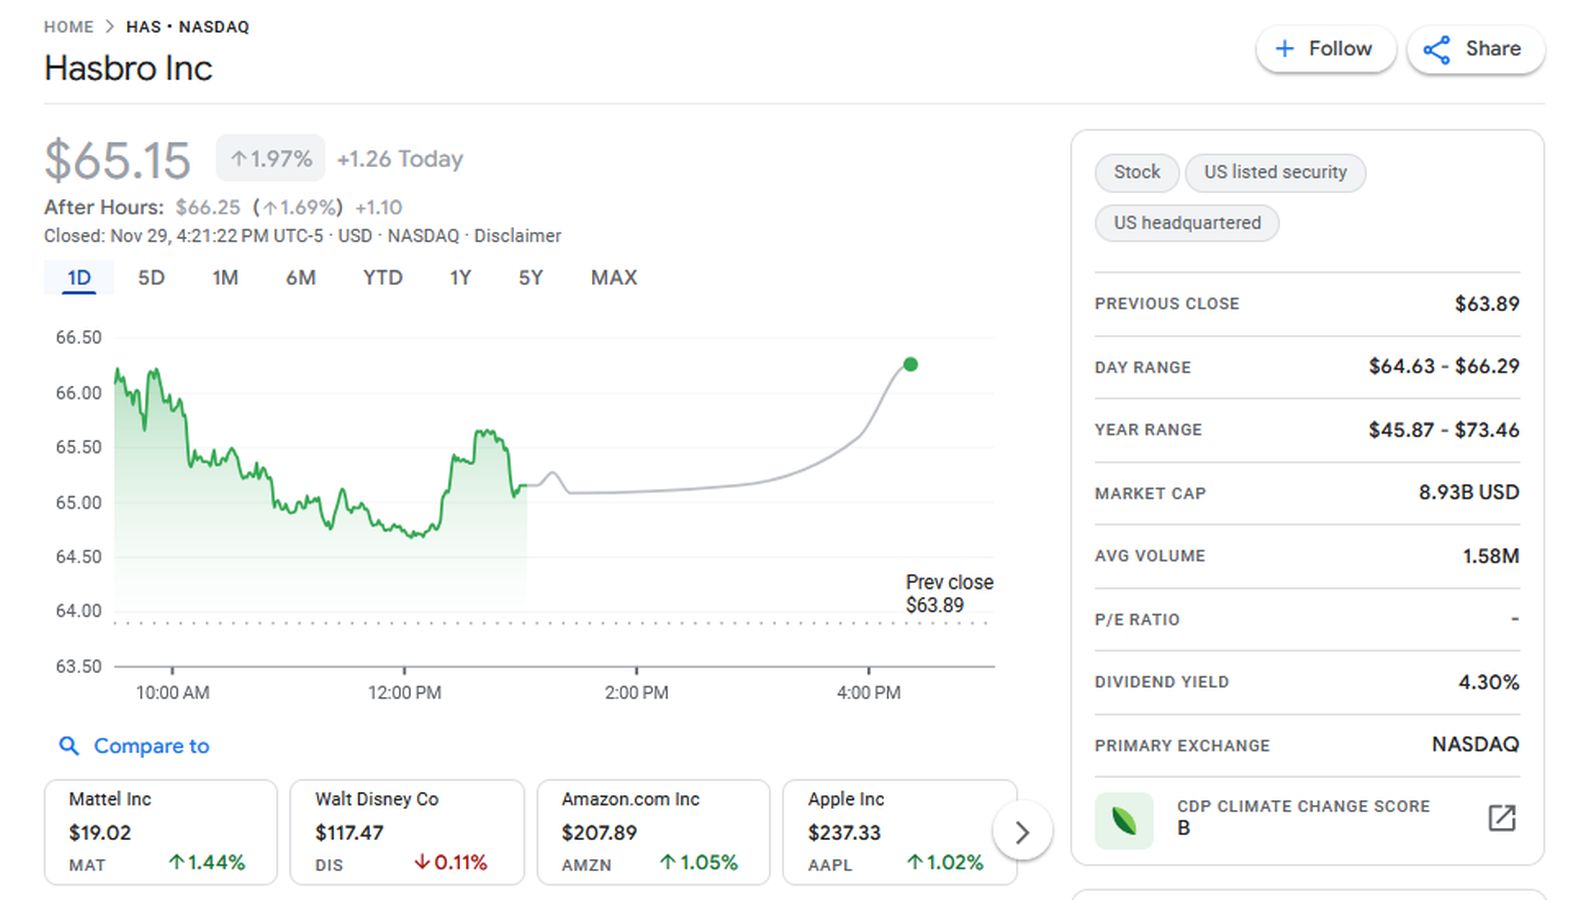This screenshot has width=1589, height=900.
Task: Click the DIVIDEND YIELD value 4.30%
Action: (x=1488, y=682)
